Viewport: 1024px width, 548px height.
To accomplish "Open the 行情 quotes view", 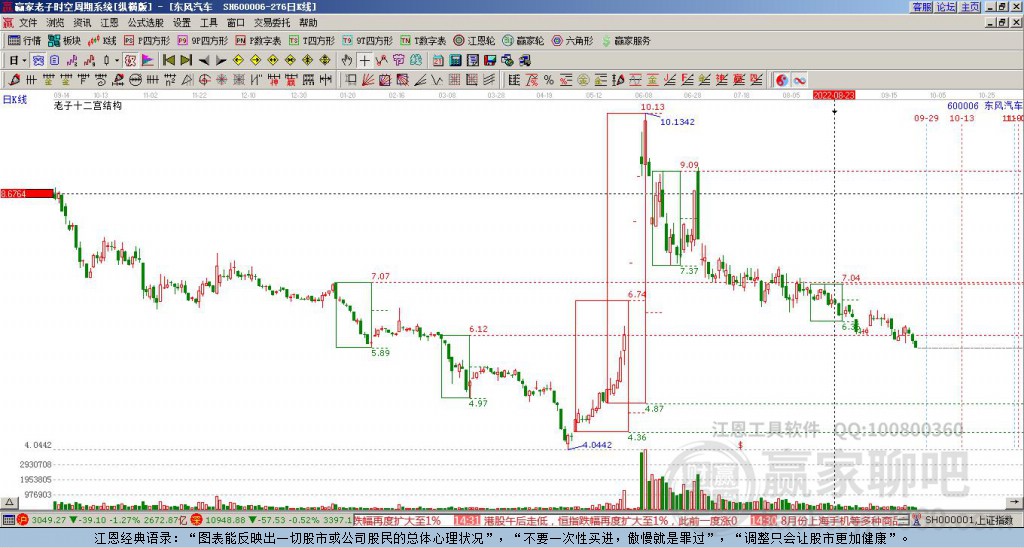I will [24, 40].
